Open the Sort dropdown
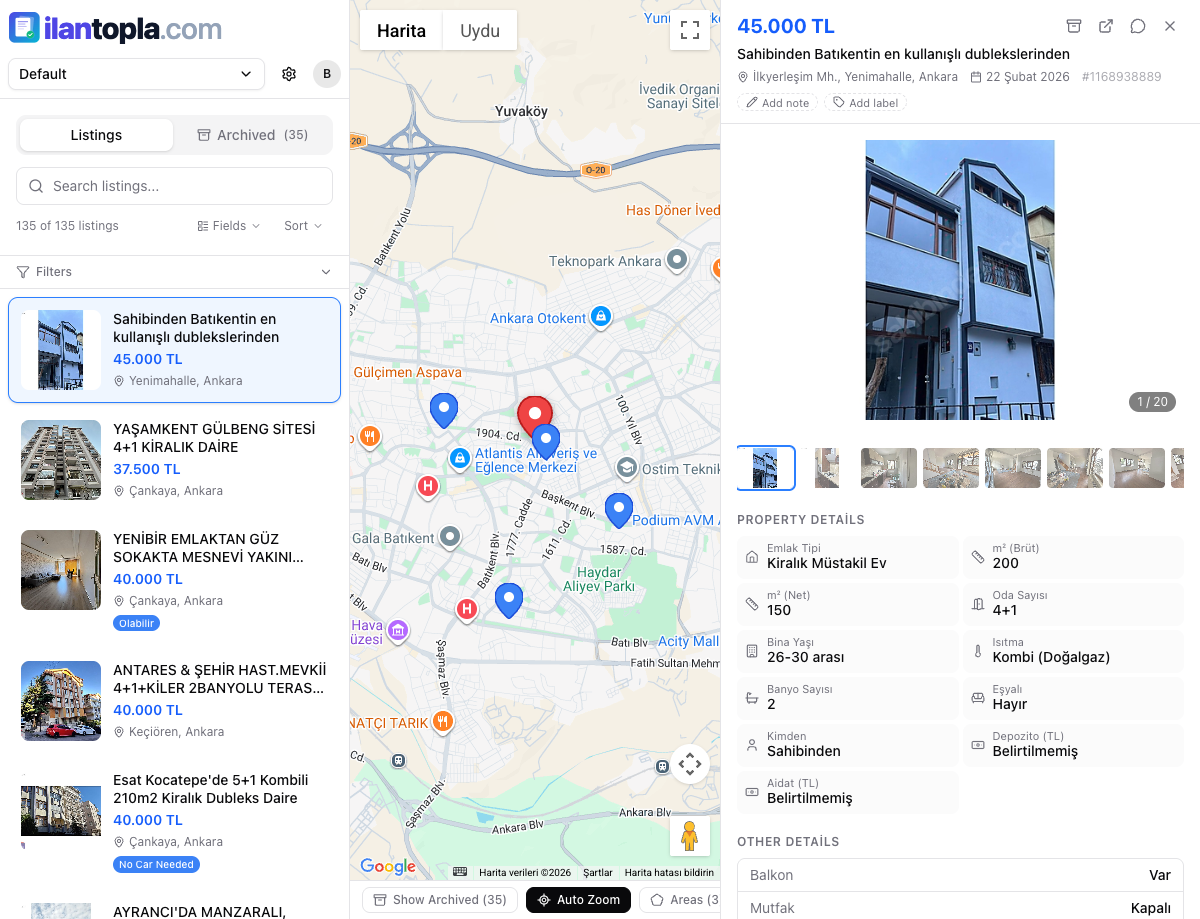 coord(303,226)
